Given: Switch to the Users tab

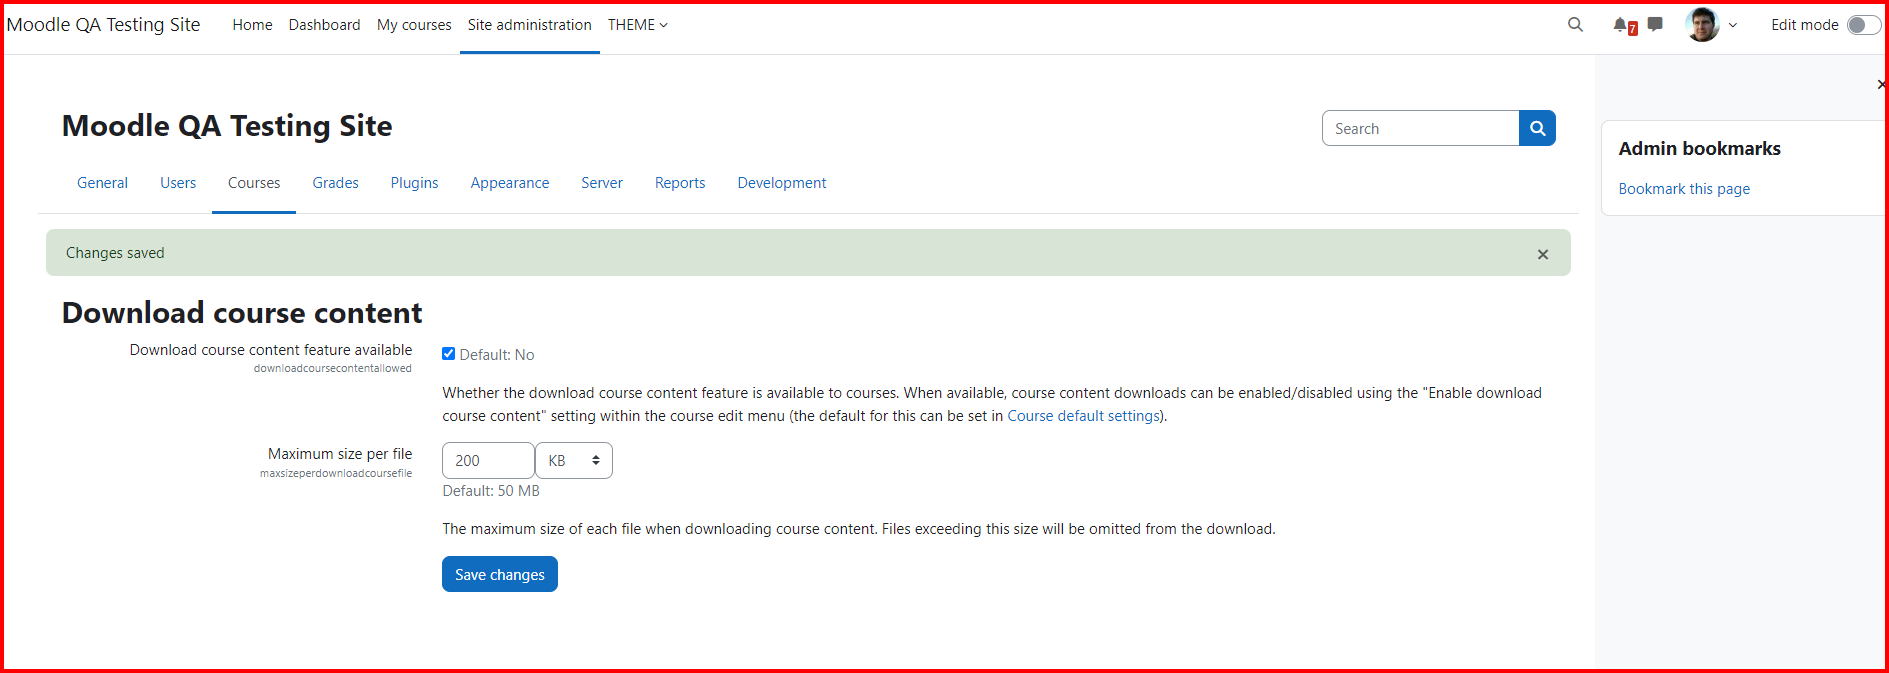Looking at the screenshot, I should tap(178, 183).
